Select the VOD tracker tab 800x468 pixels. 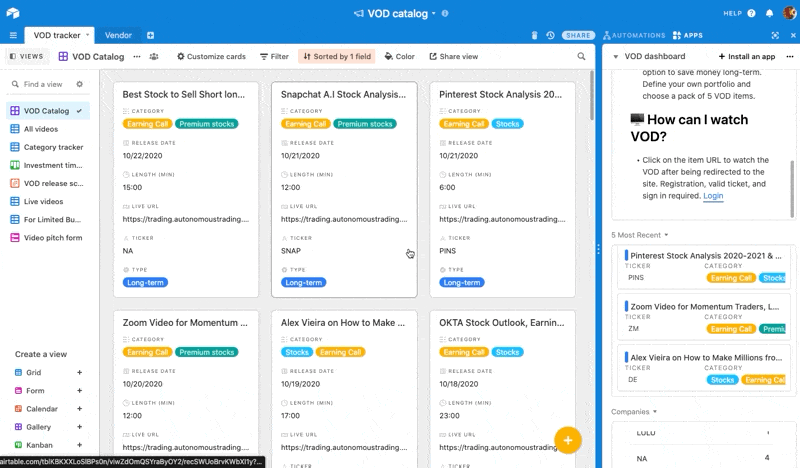tap(57, 35)
